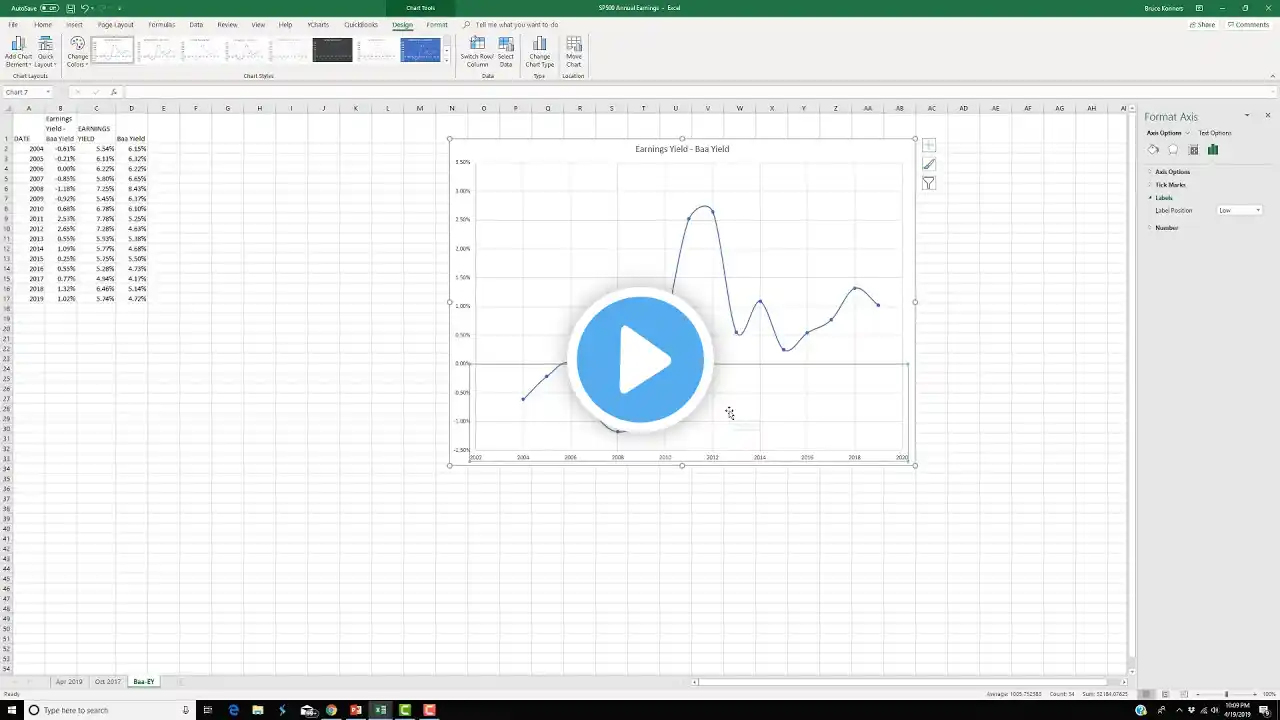Switch to the Formulas tab
1280x720 pixels.
pos(161,24)
